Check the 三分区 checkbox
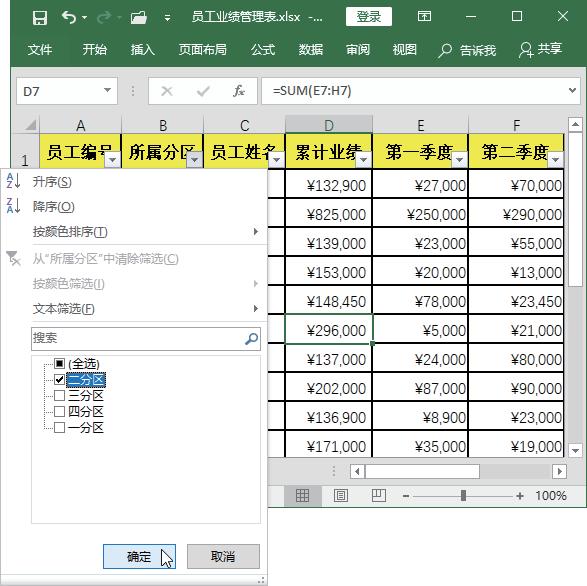The image size is (587, 586). [59, 395]
